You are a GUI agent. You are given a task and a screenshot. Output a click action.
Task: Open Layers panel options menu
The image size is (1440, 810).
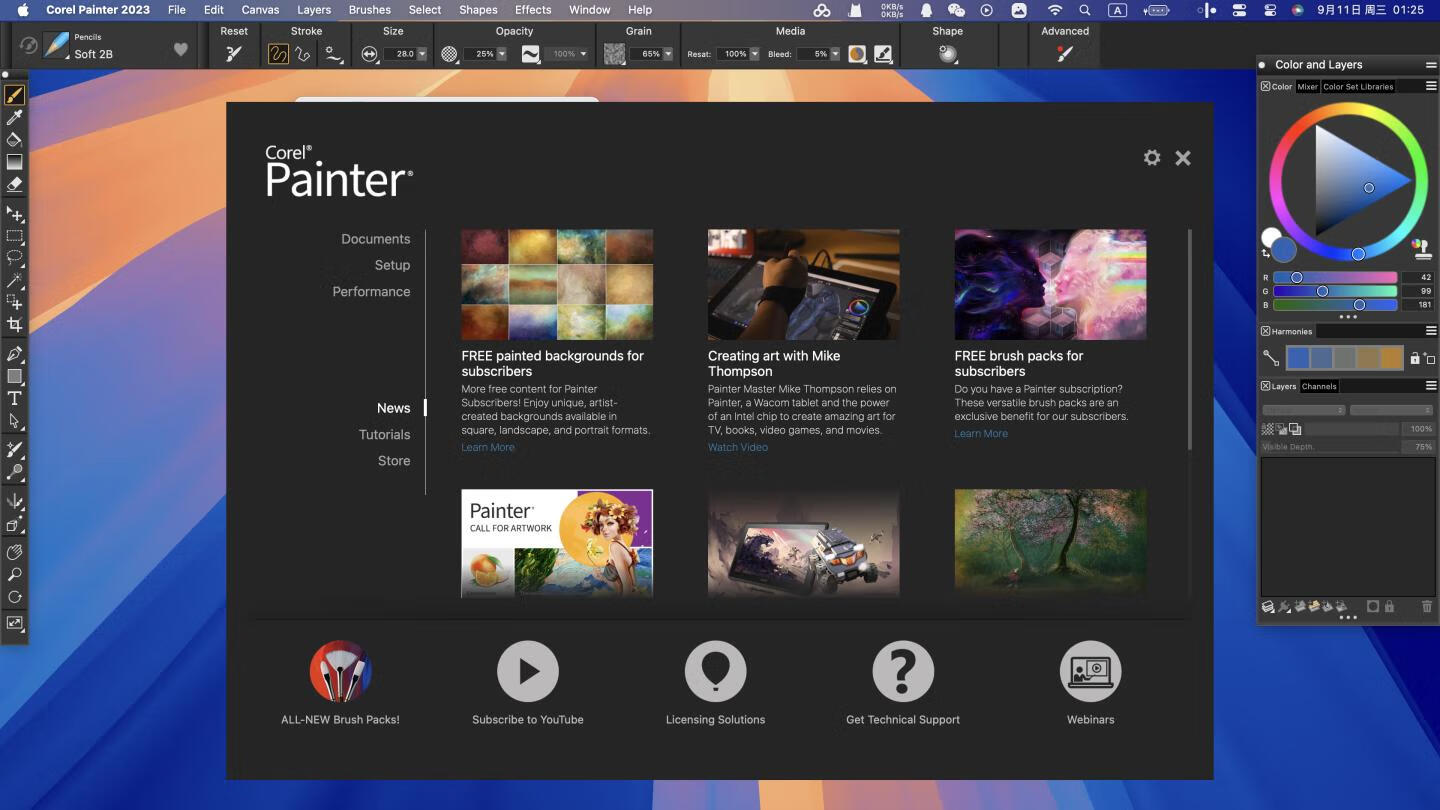pos(1431,386)
